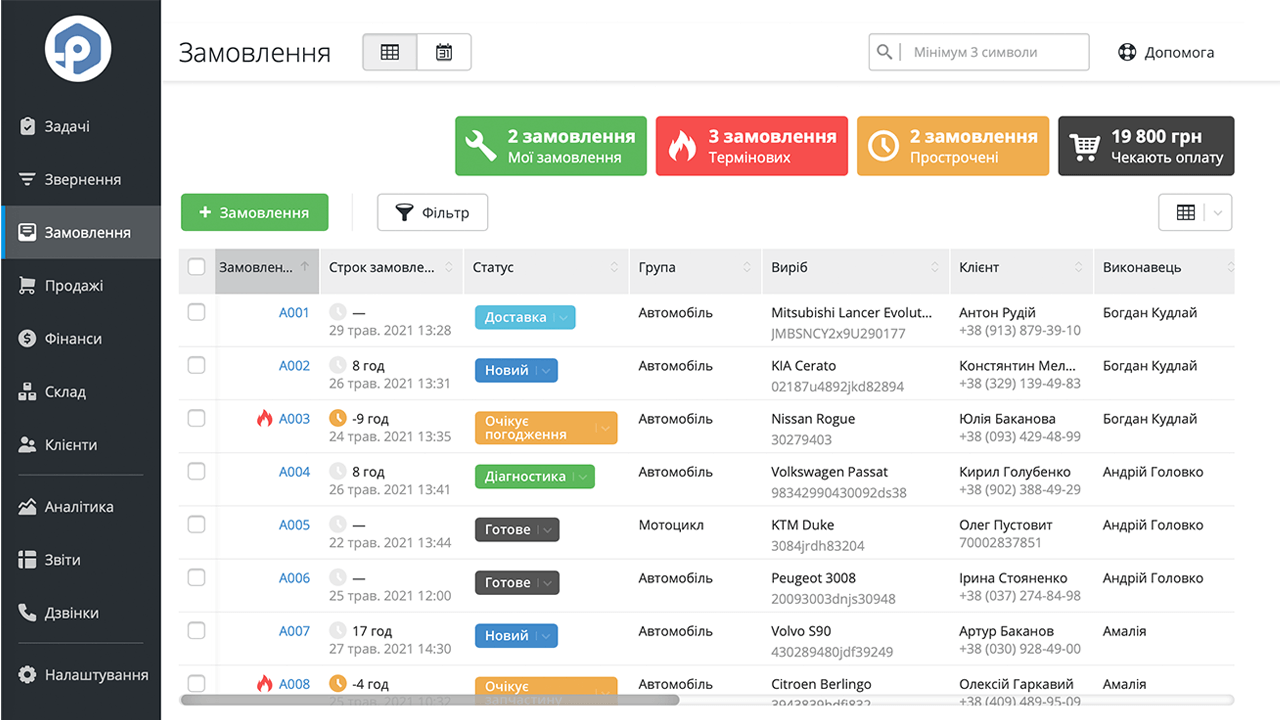Expand the column settings dropdown arrow
The height and width of the screenshot is (720, 1280).
(x=1217, y=213)
